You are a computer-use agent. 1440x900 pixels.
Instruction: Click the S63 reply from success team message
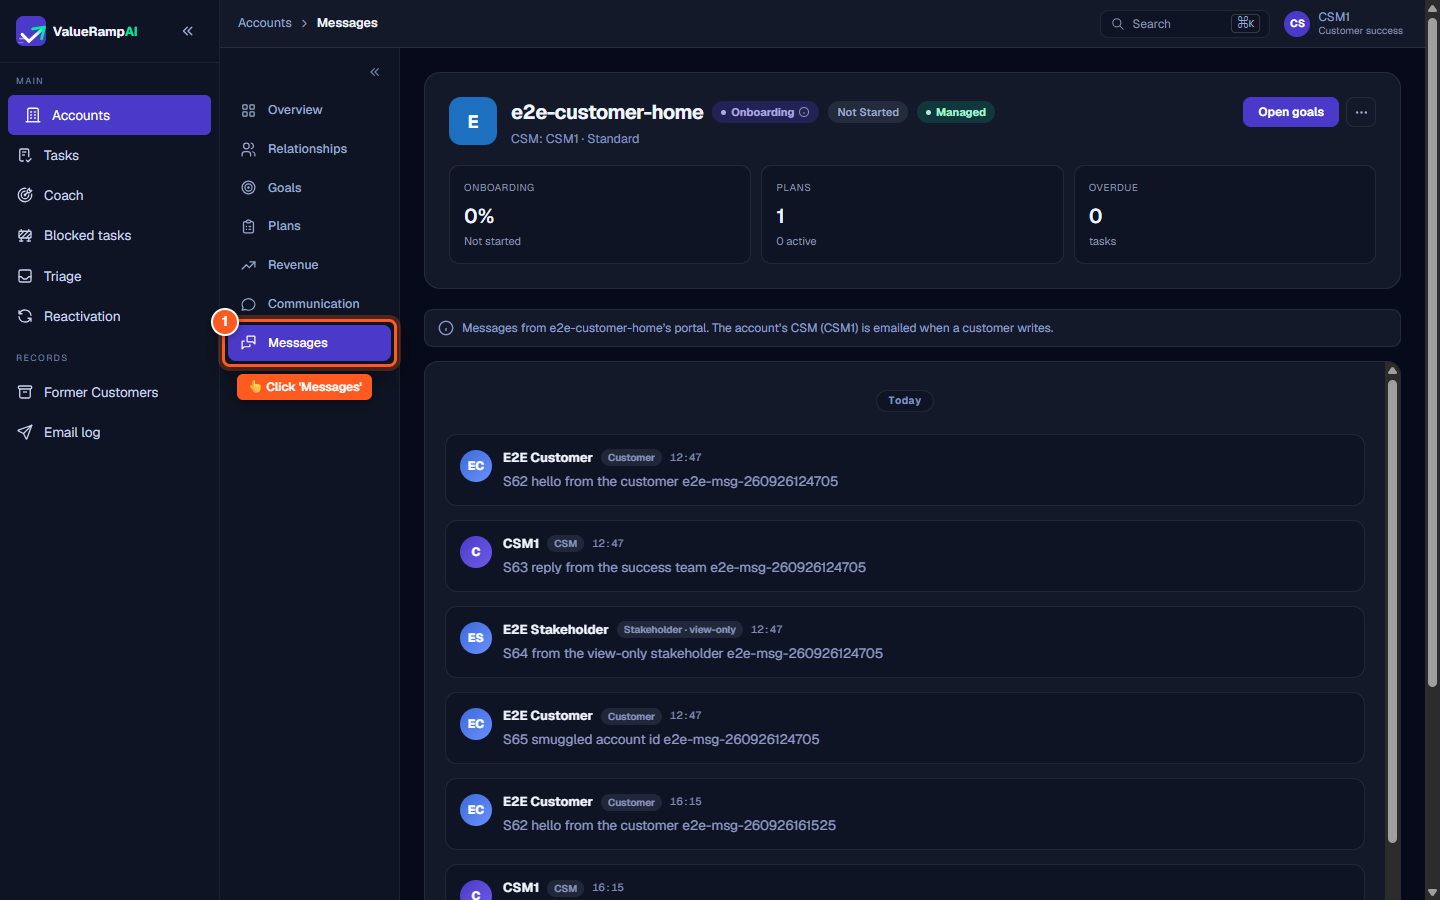pos(905,556)
